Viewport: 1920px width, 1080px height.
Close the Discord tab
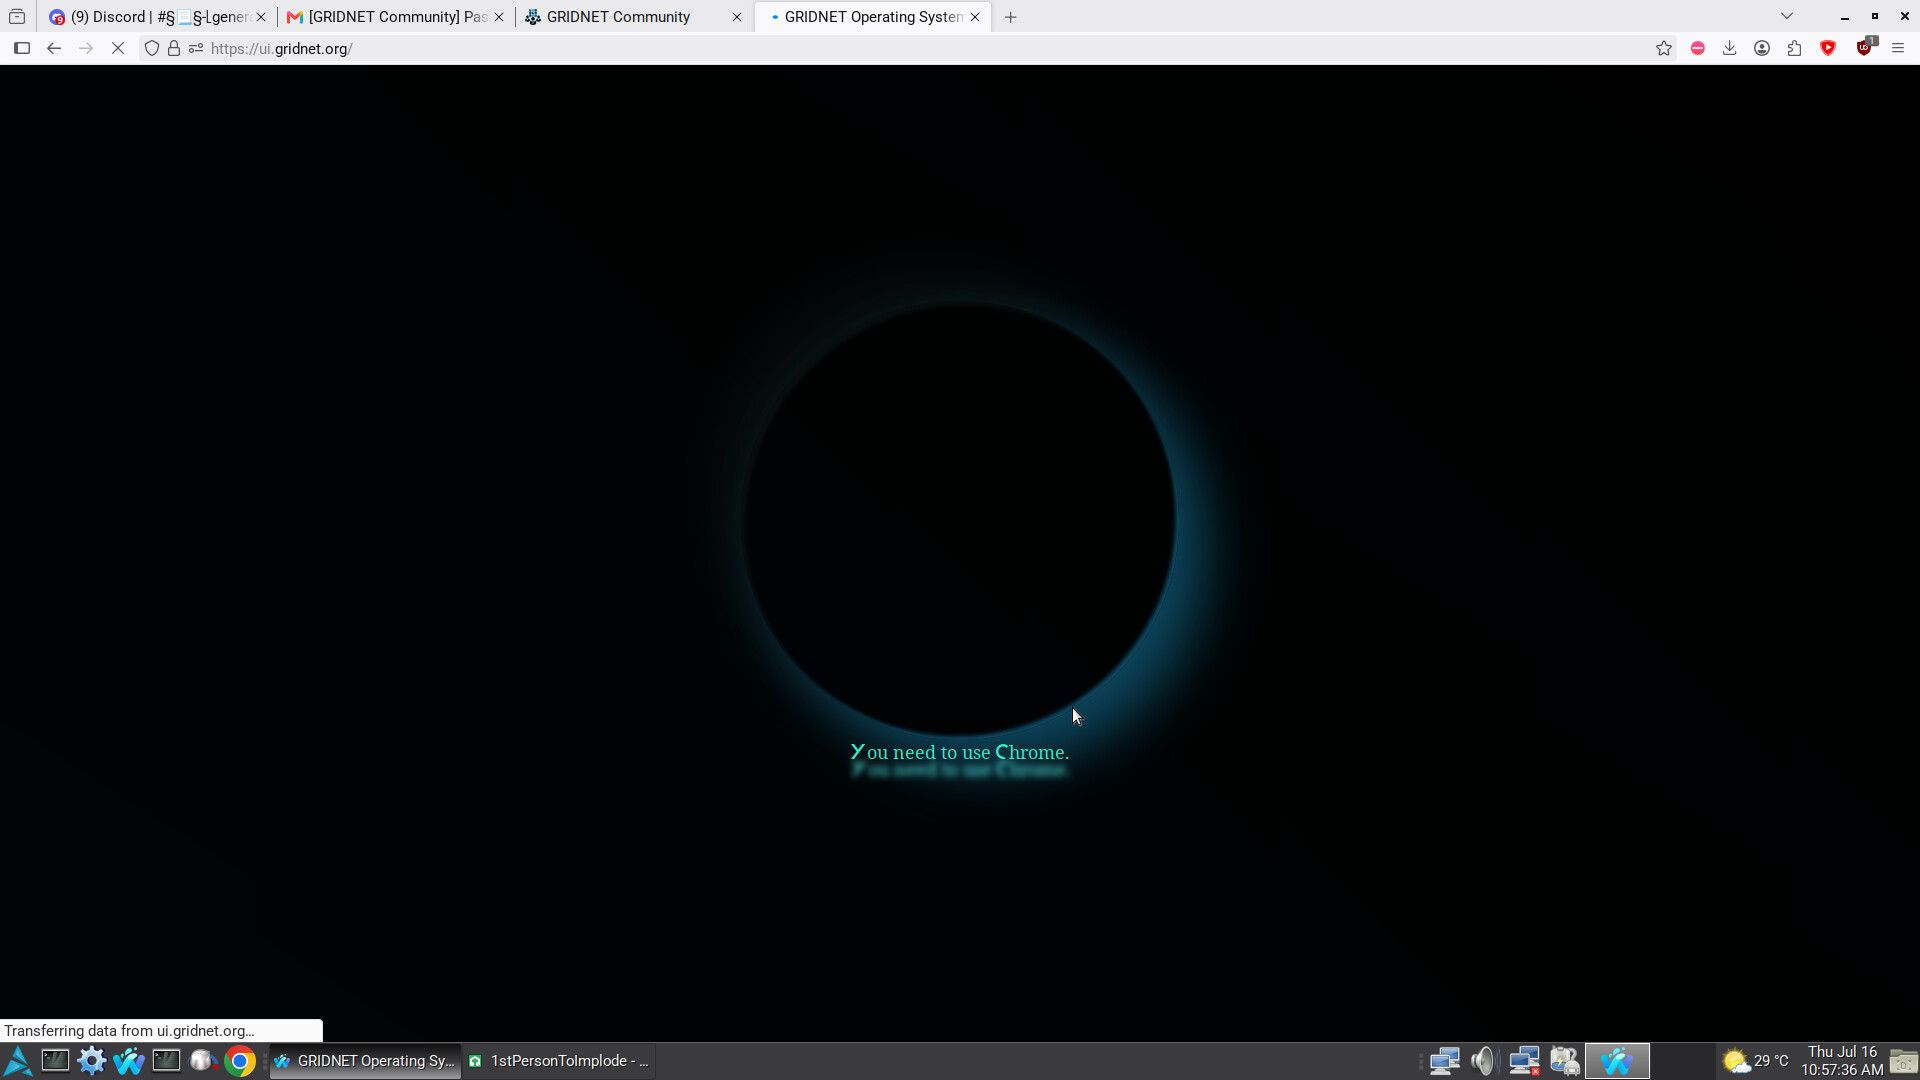pos(261,17)
